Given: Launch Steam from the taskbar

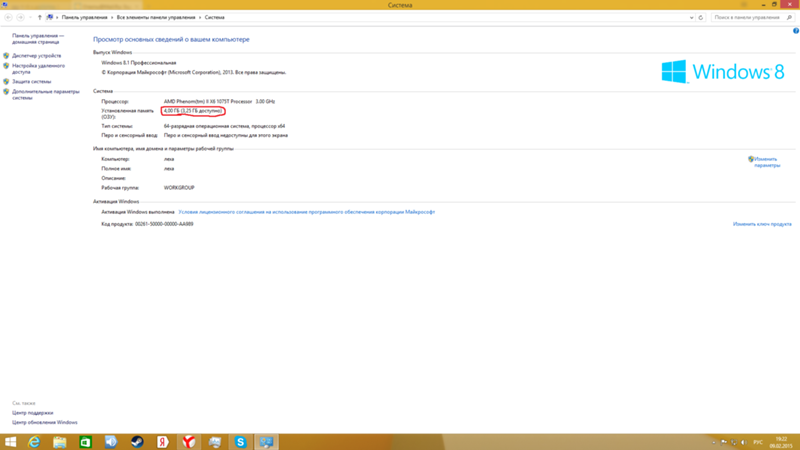Looking at the screenshot, I should [x=137, y=442].
